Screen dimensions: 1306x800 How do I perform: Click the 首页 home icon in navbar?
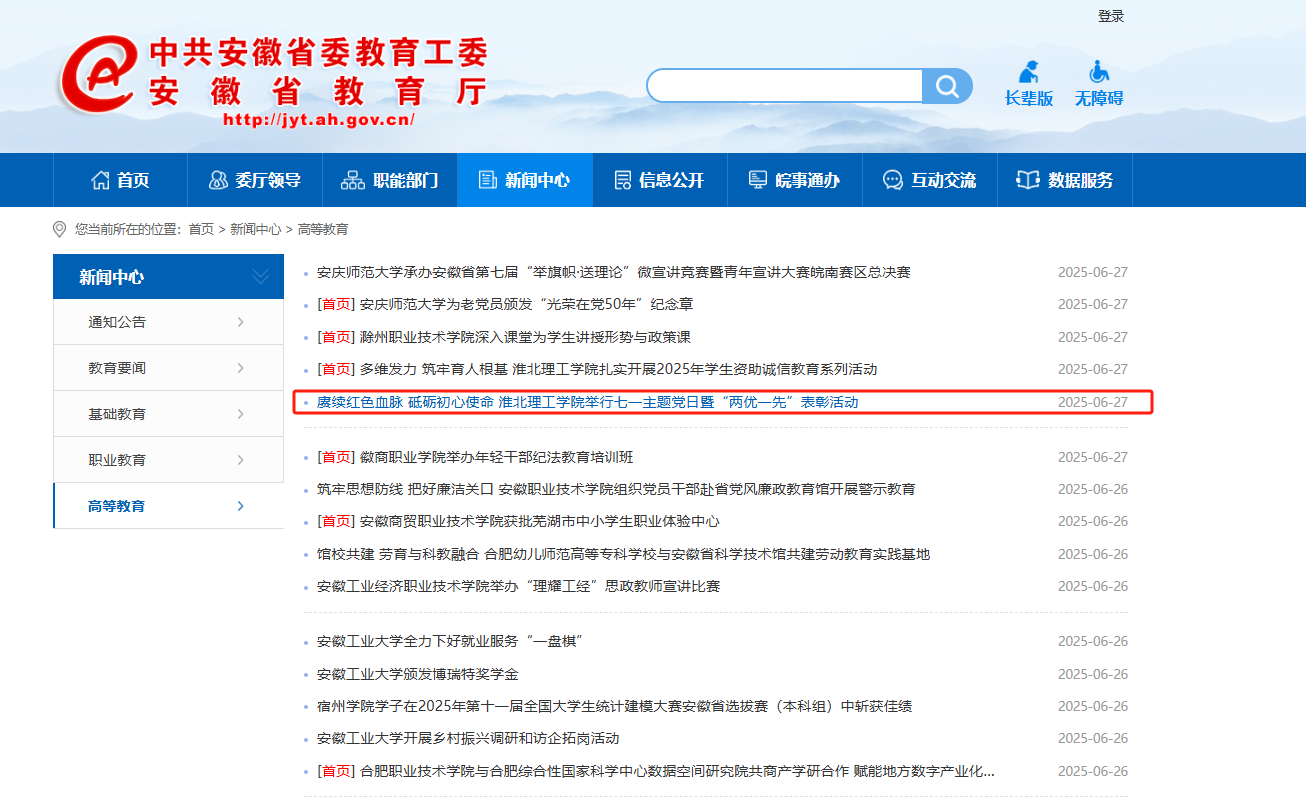100,180
